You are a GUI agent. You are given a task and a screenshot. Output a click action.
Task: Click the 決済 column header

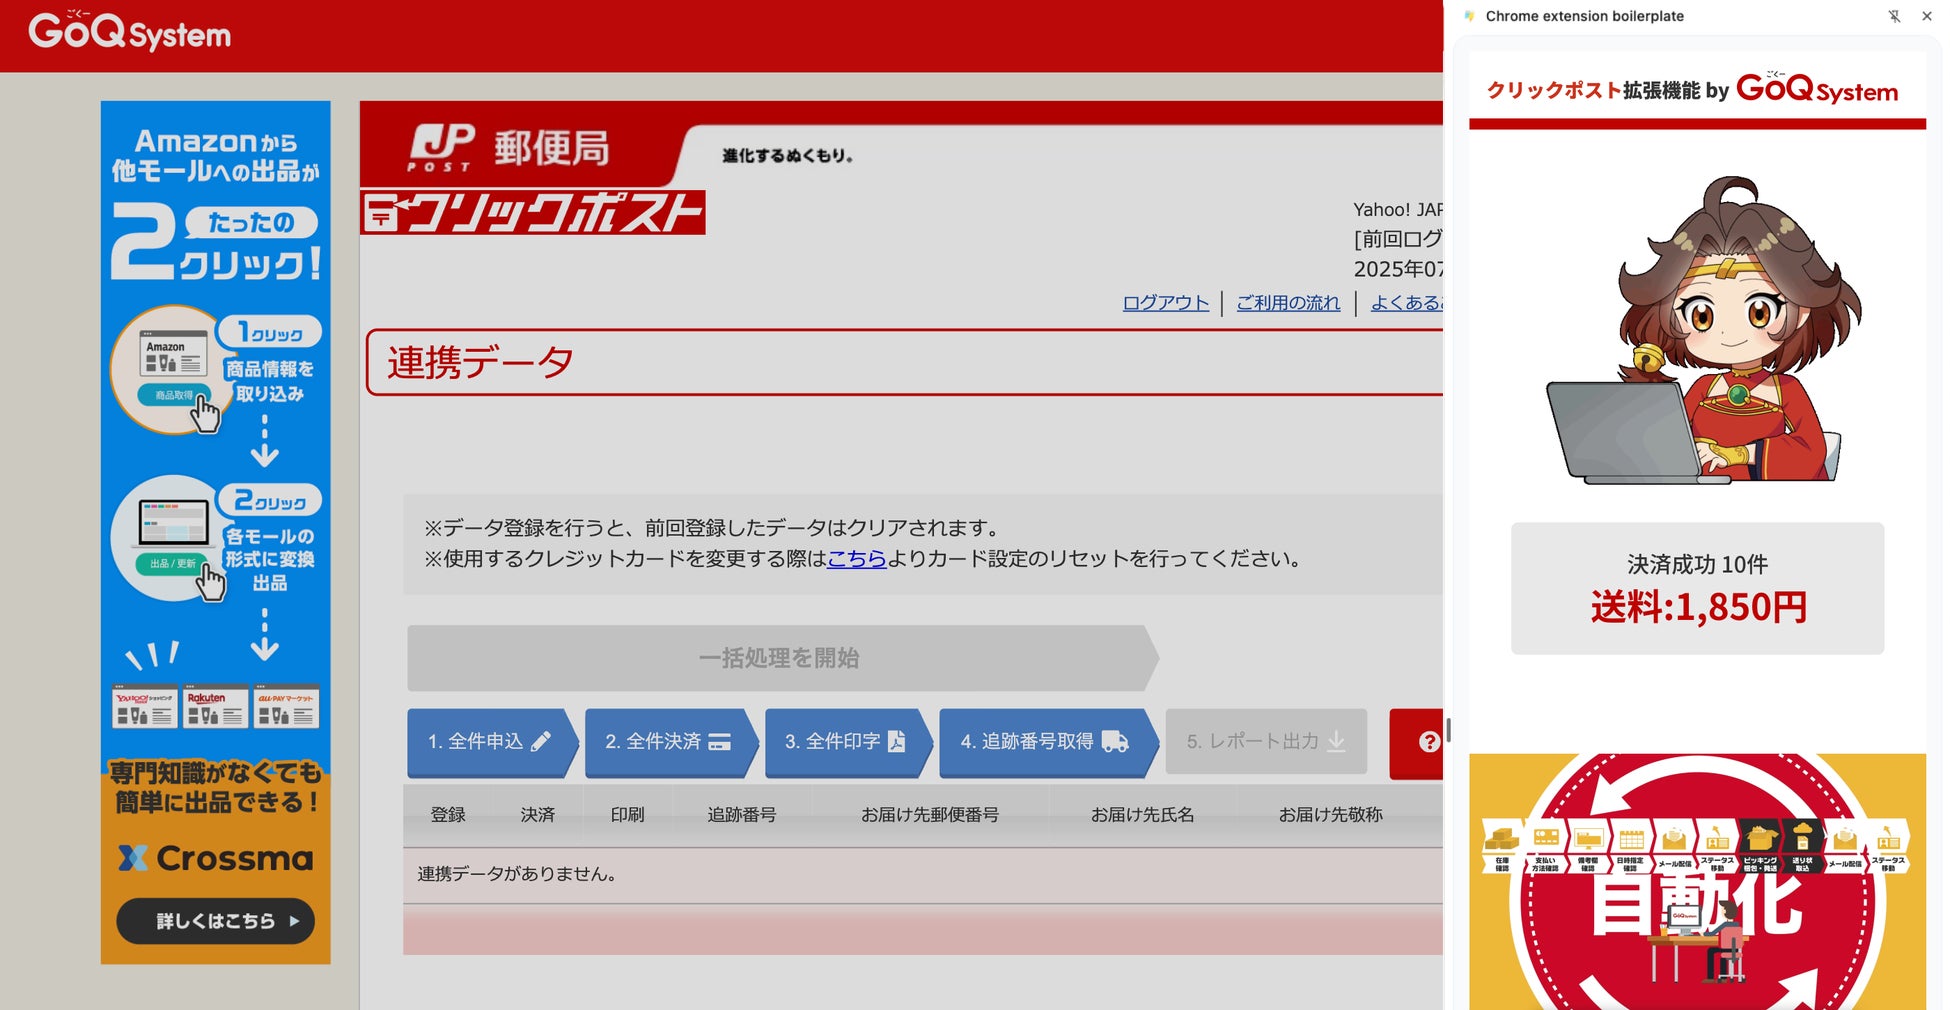tap(538, 815)
